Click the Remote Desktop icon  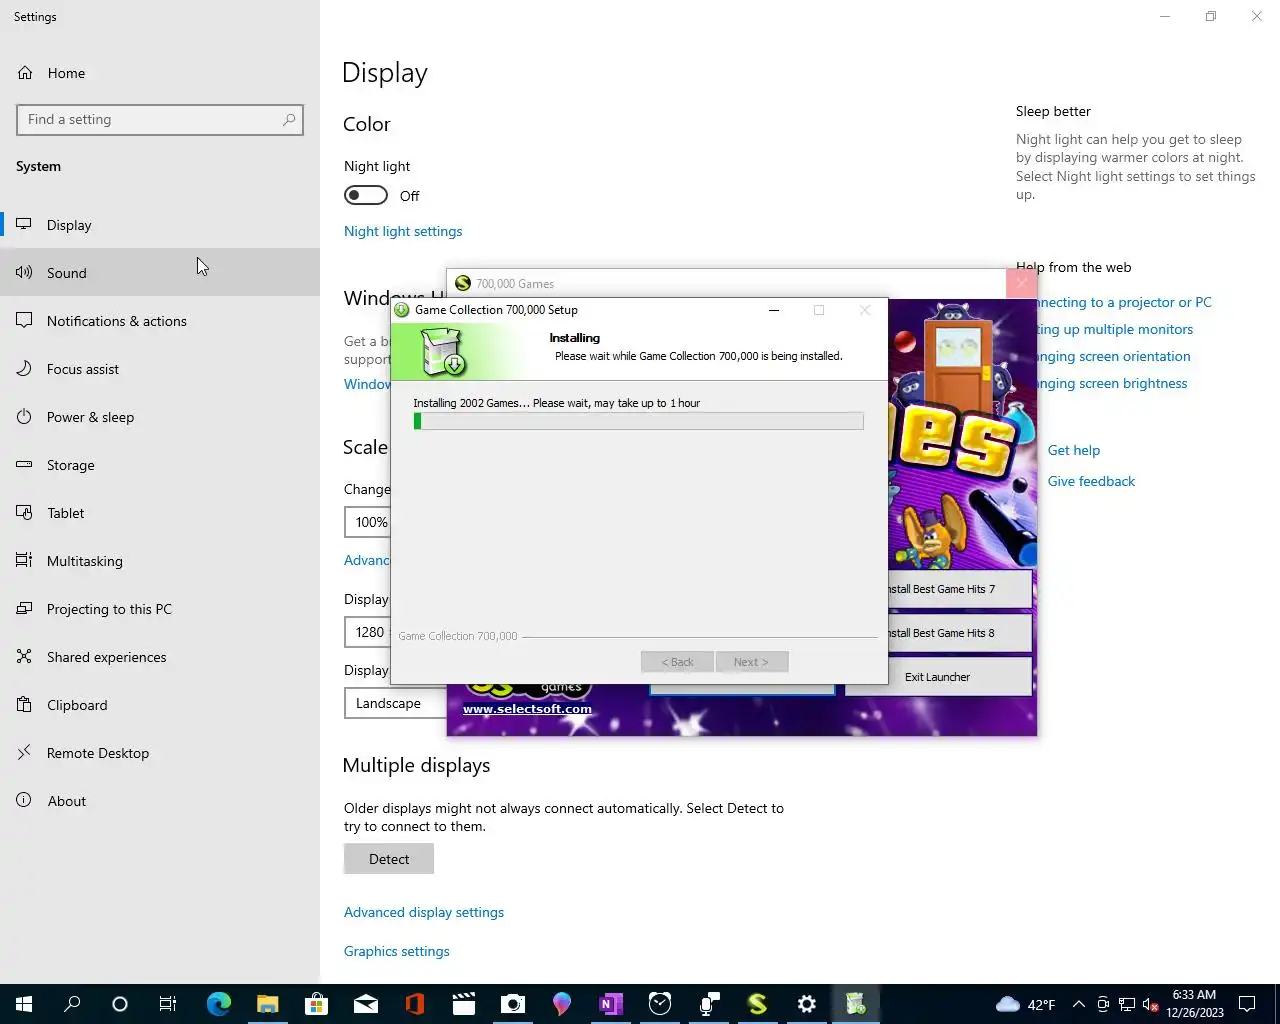pos(25,753)
